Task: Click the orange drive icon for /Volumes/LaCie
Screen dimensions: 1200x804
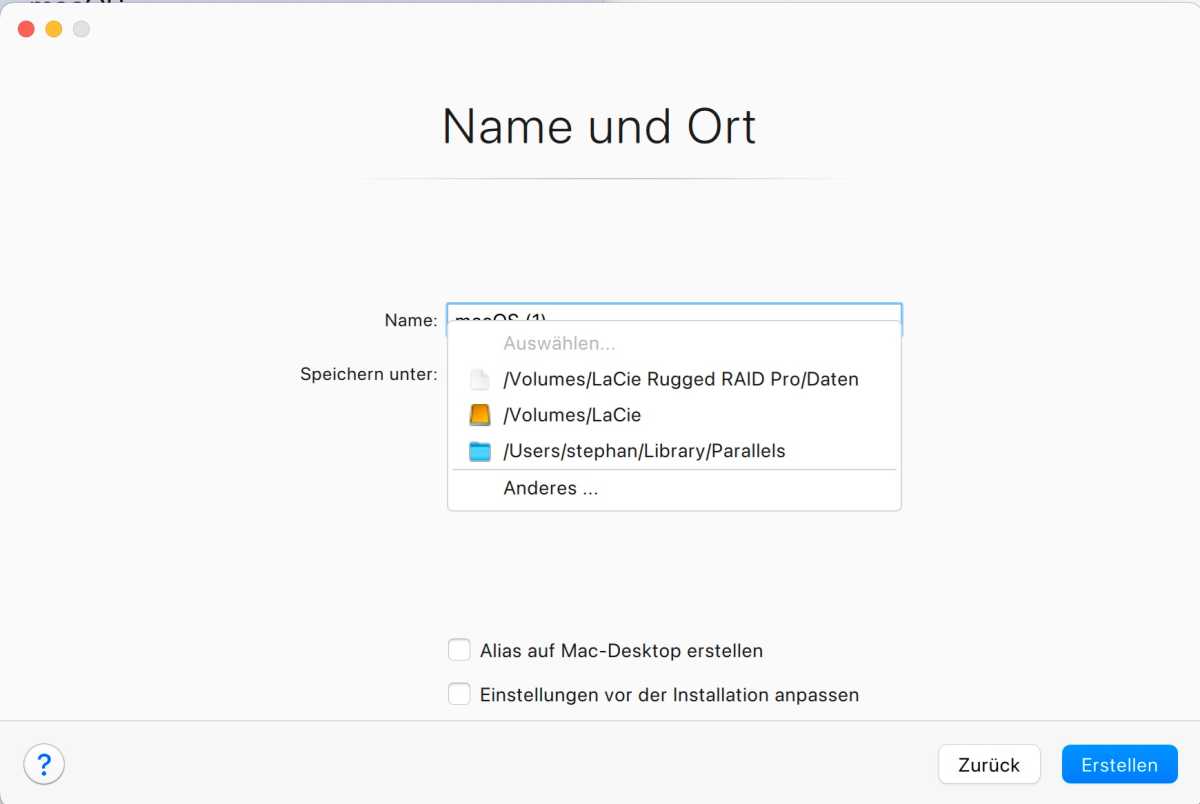Action: point(480,415)
